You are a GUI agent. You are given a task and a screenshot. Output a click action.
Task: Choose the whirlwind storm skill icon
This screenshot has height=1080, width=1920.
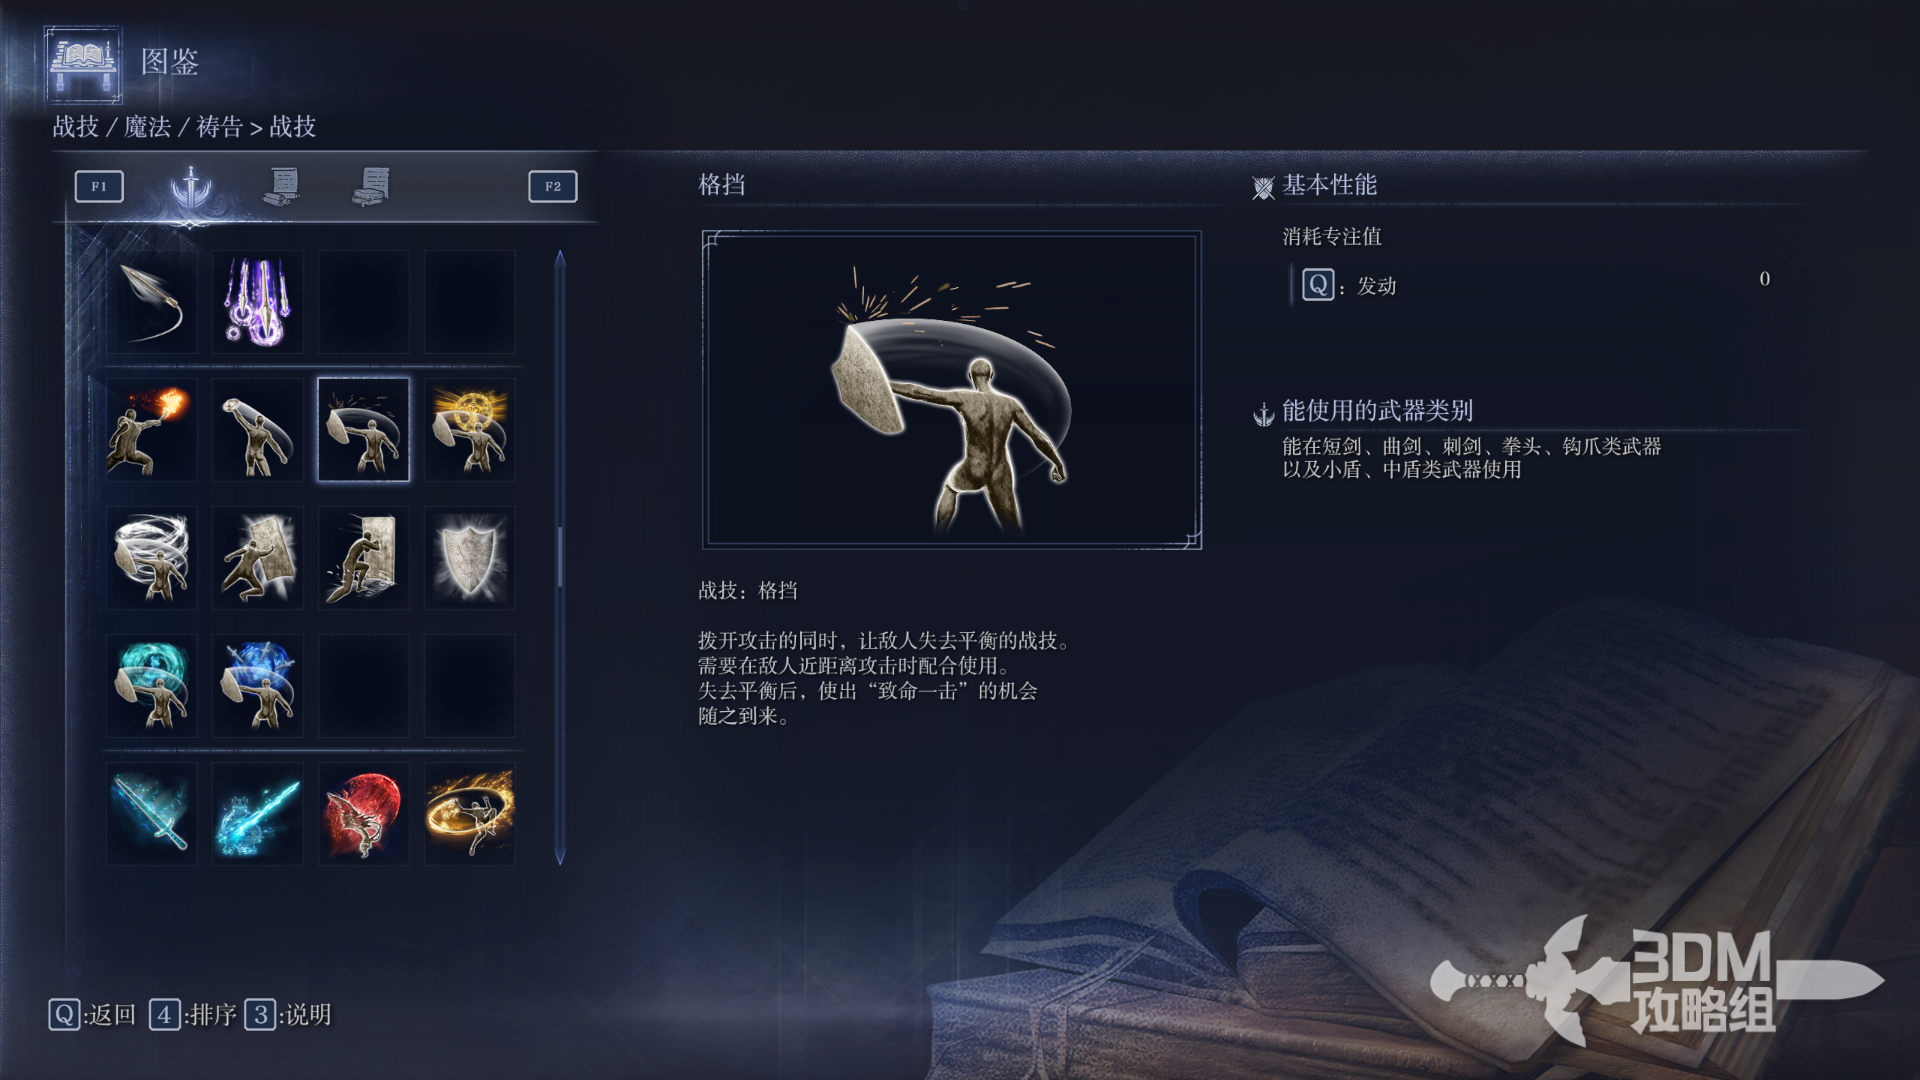(x=152, y=558)
